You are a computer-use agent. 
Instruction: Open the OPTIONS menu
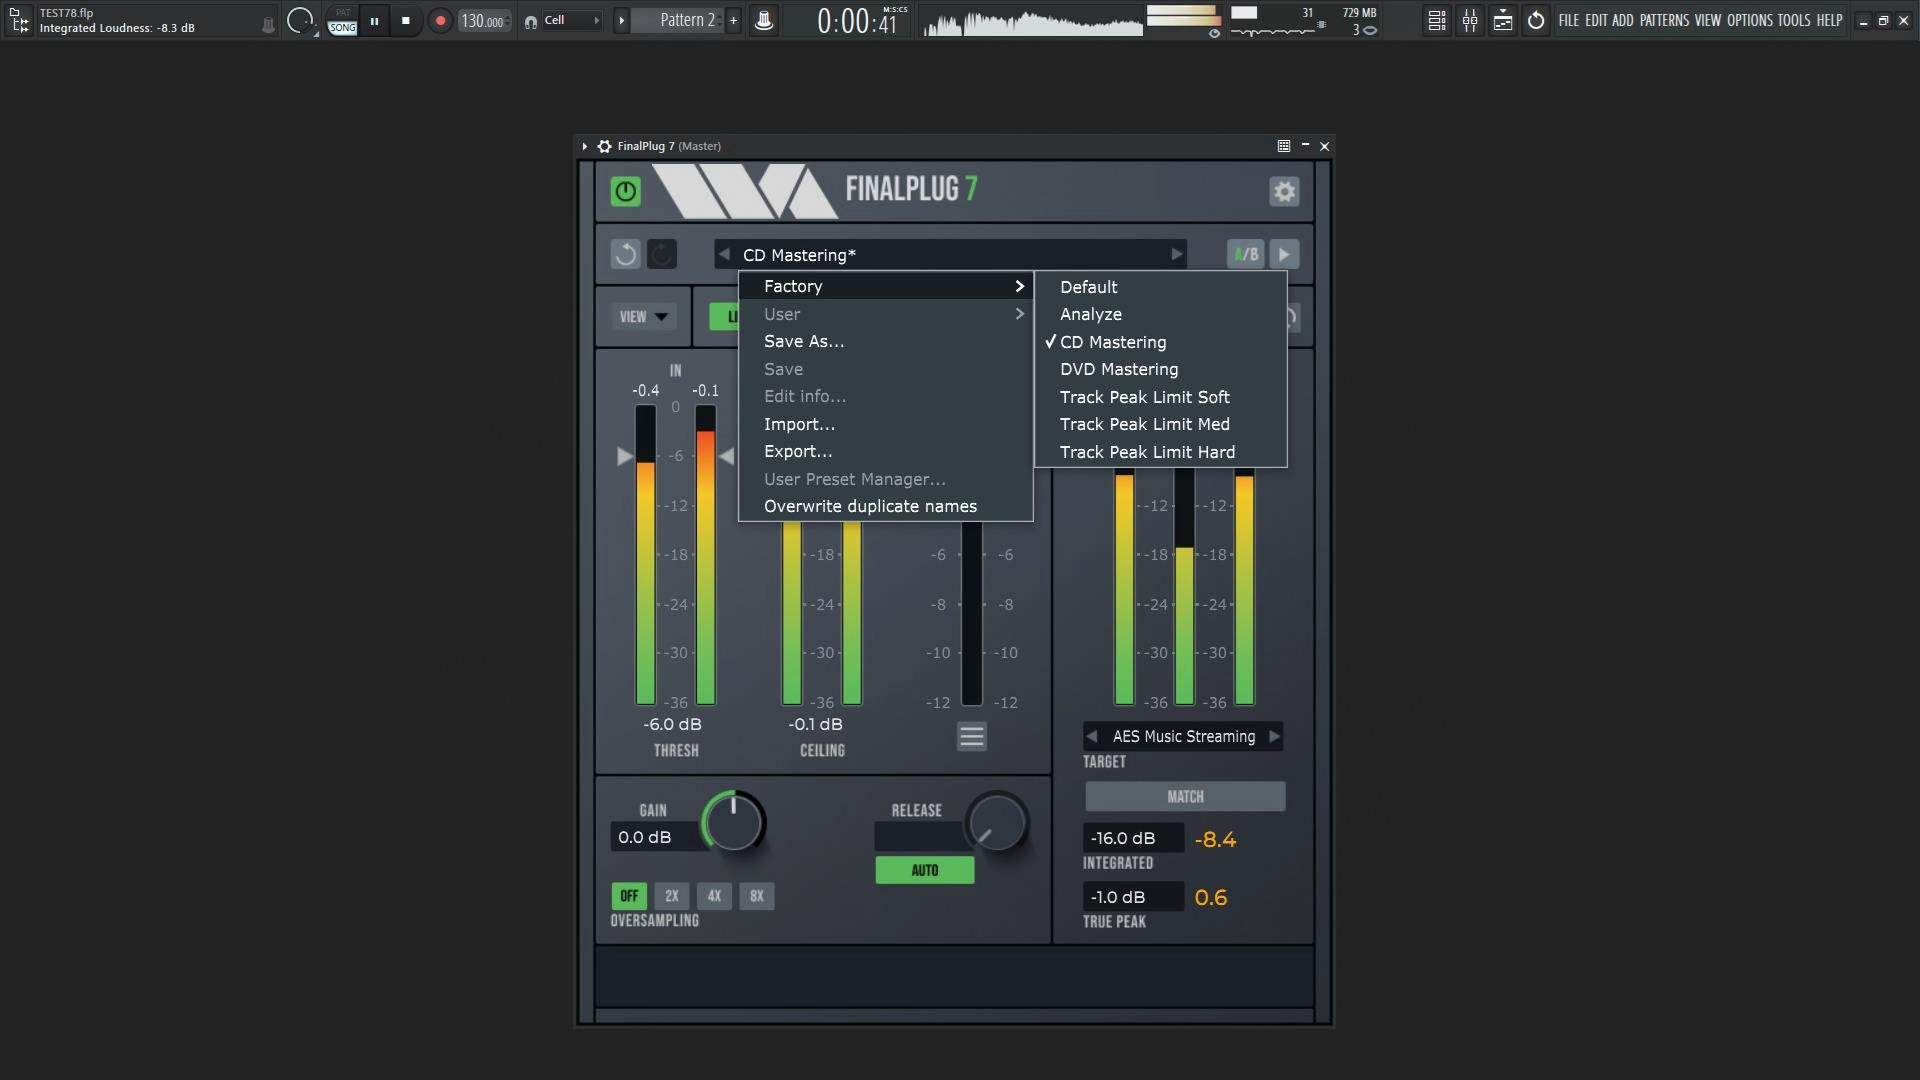[x=1749, y=20]
